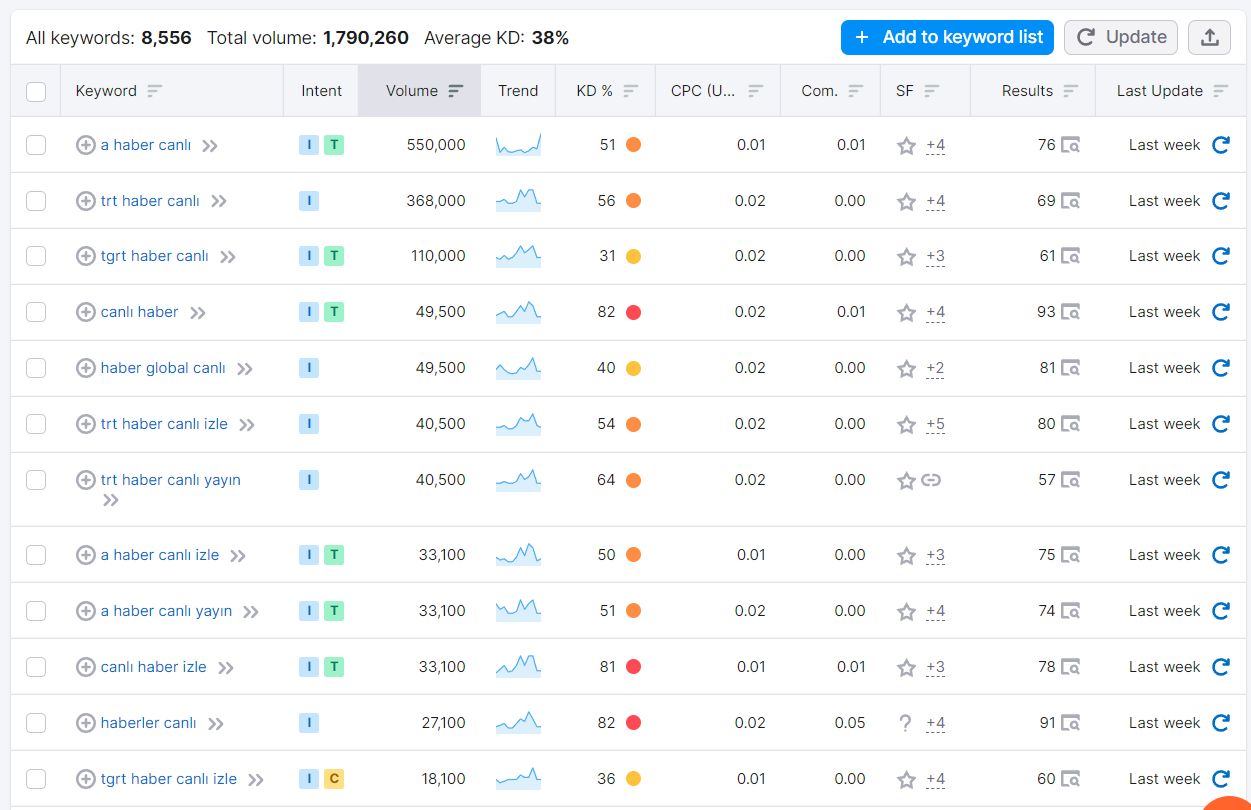Screen dimensions: 1251x810
Task: Open SERP results icon for 'canlı haber izle'
Action: coord(1070,667)
